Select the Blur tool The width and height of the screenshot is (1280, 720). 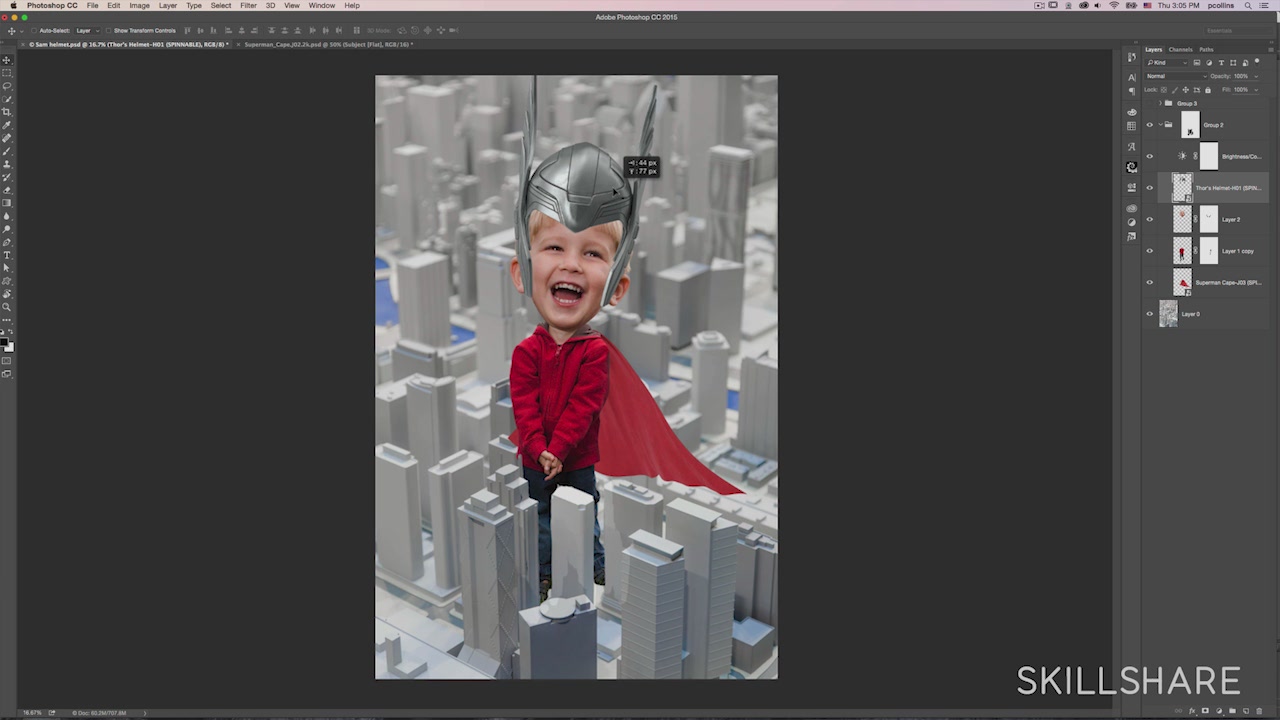click(x=7, y=216)
